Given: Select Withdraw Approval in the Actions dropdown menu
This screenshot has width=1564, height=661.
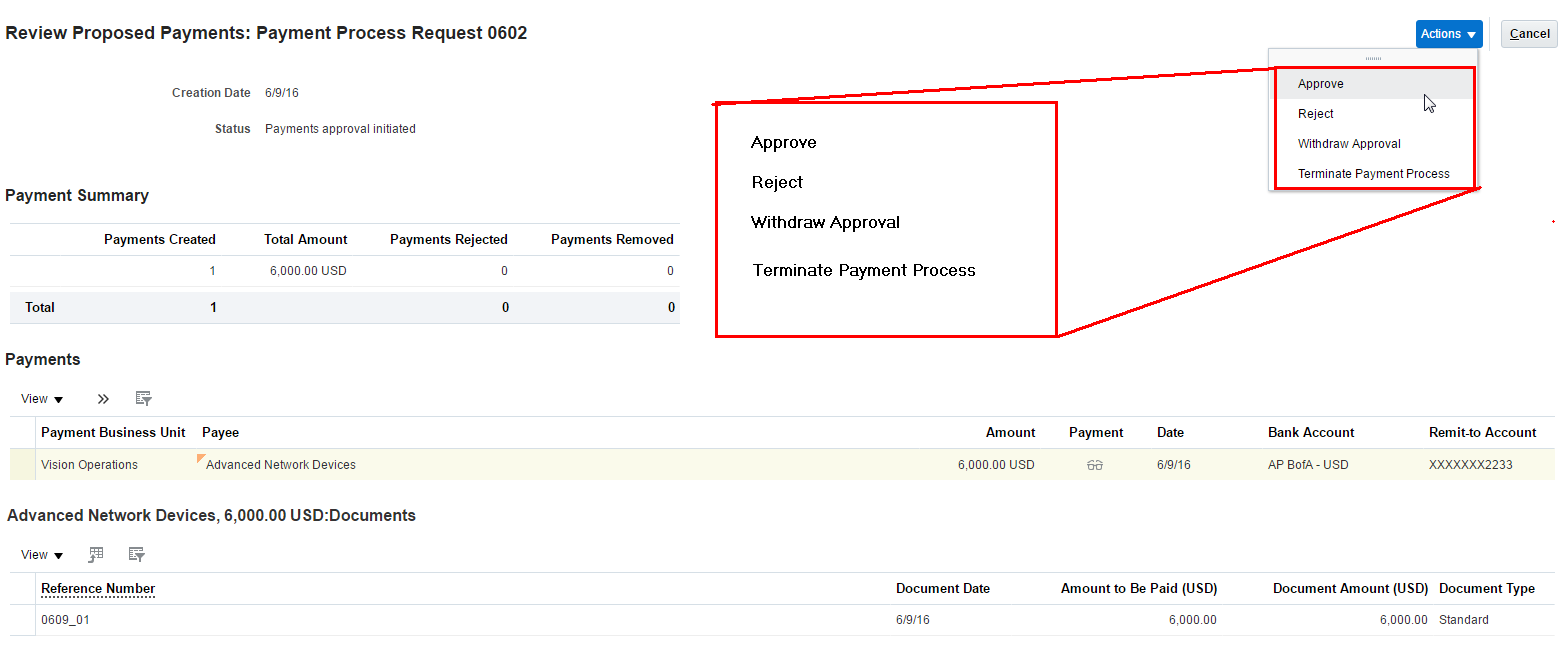Looking at the screenshot, I should (x=1374, y=144).
